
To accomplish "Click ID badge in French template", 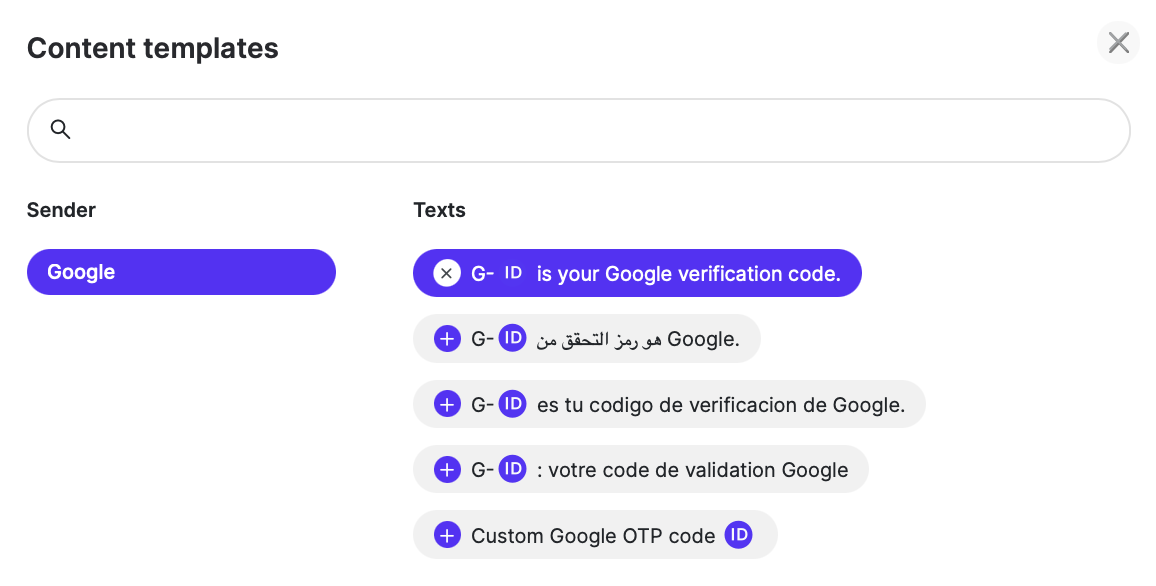I will pyautogui.click(x=512, y=470).
